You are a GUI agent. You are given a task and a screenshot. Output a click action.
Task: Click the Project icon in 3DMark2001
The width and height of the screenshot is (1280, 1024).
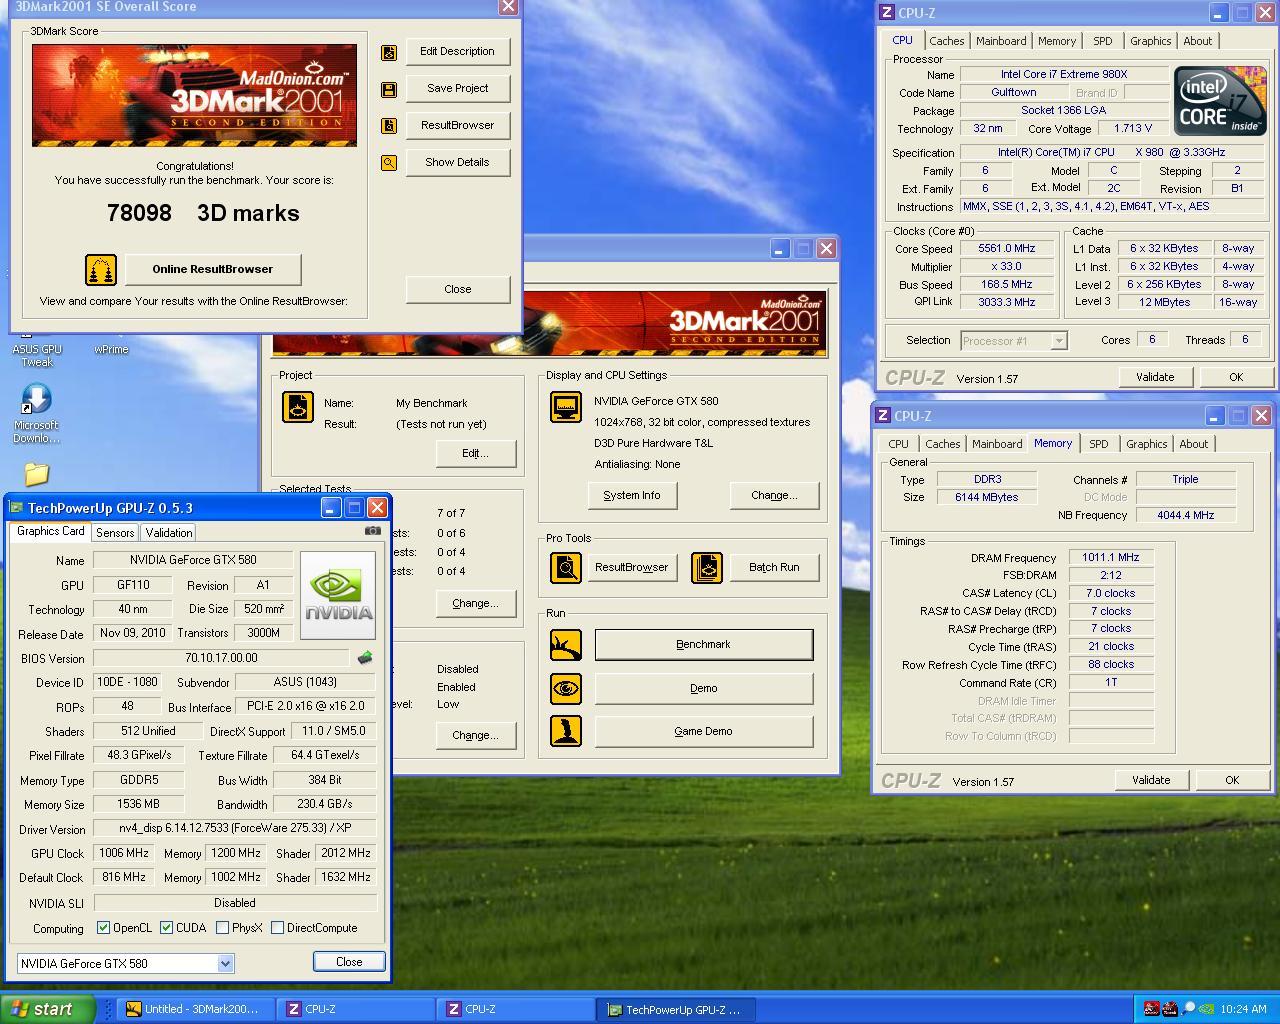298,407
